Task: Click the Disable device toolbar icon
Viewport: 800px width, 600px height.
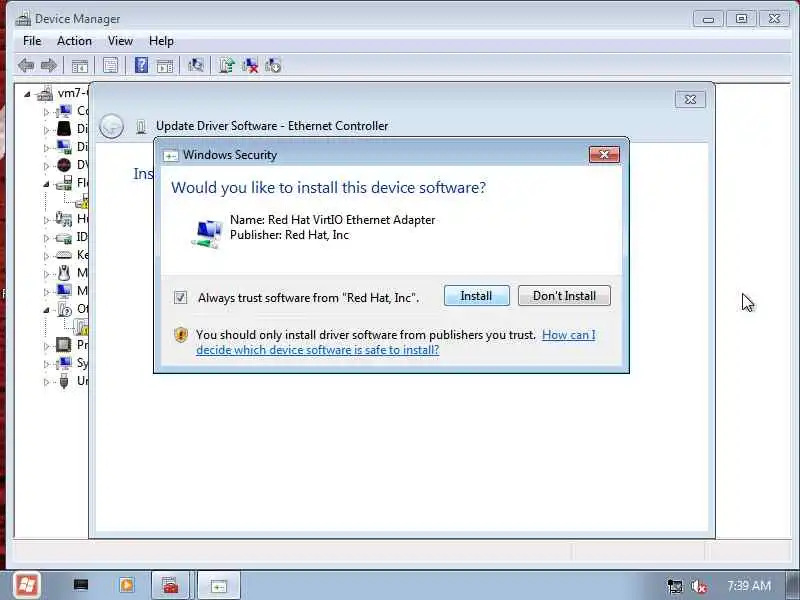Action: coord(273,65)
